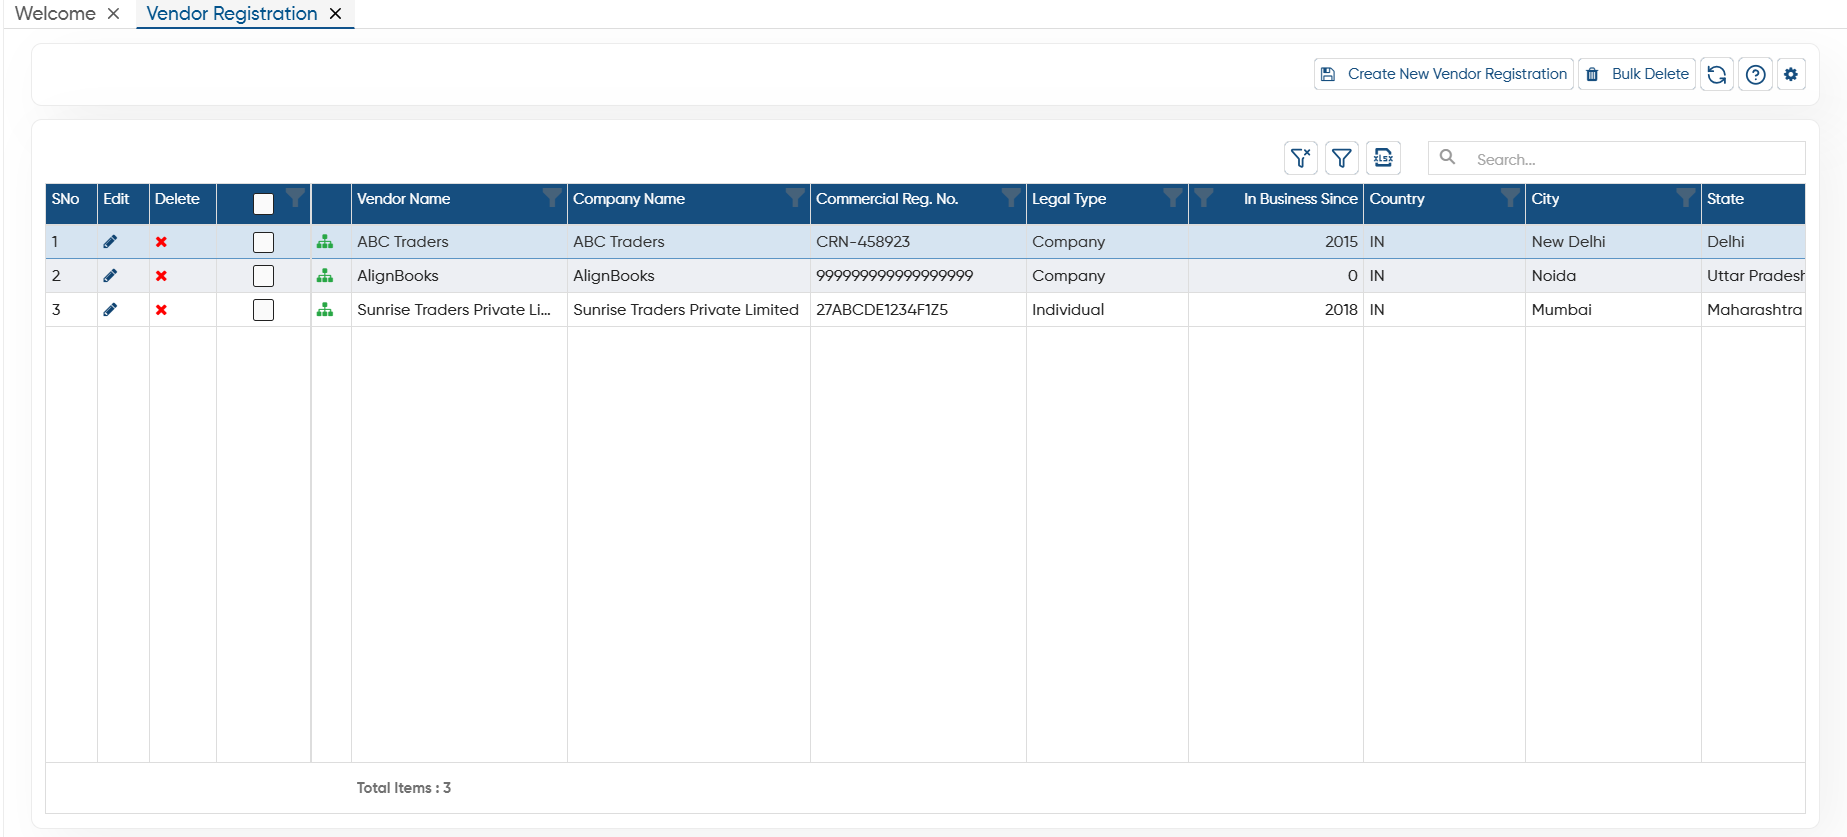Click Create New Vendor Registration button
Image resolution: width=1847 pixels, height=837 pixels.
click(1443, 74)
